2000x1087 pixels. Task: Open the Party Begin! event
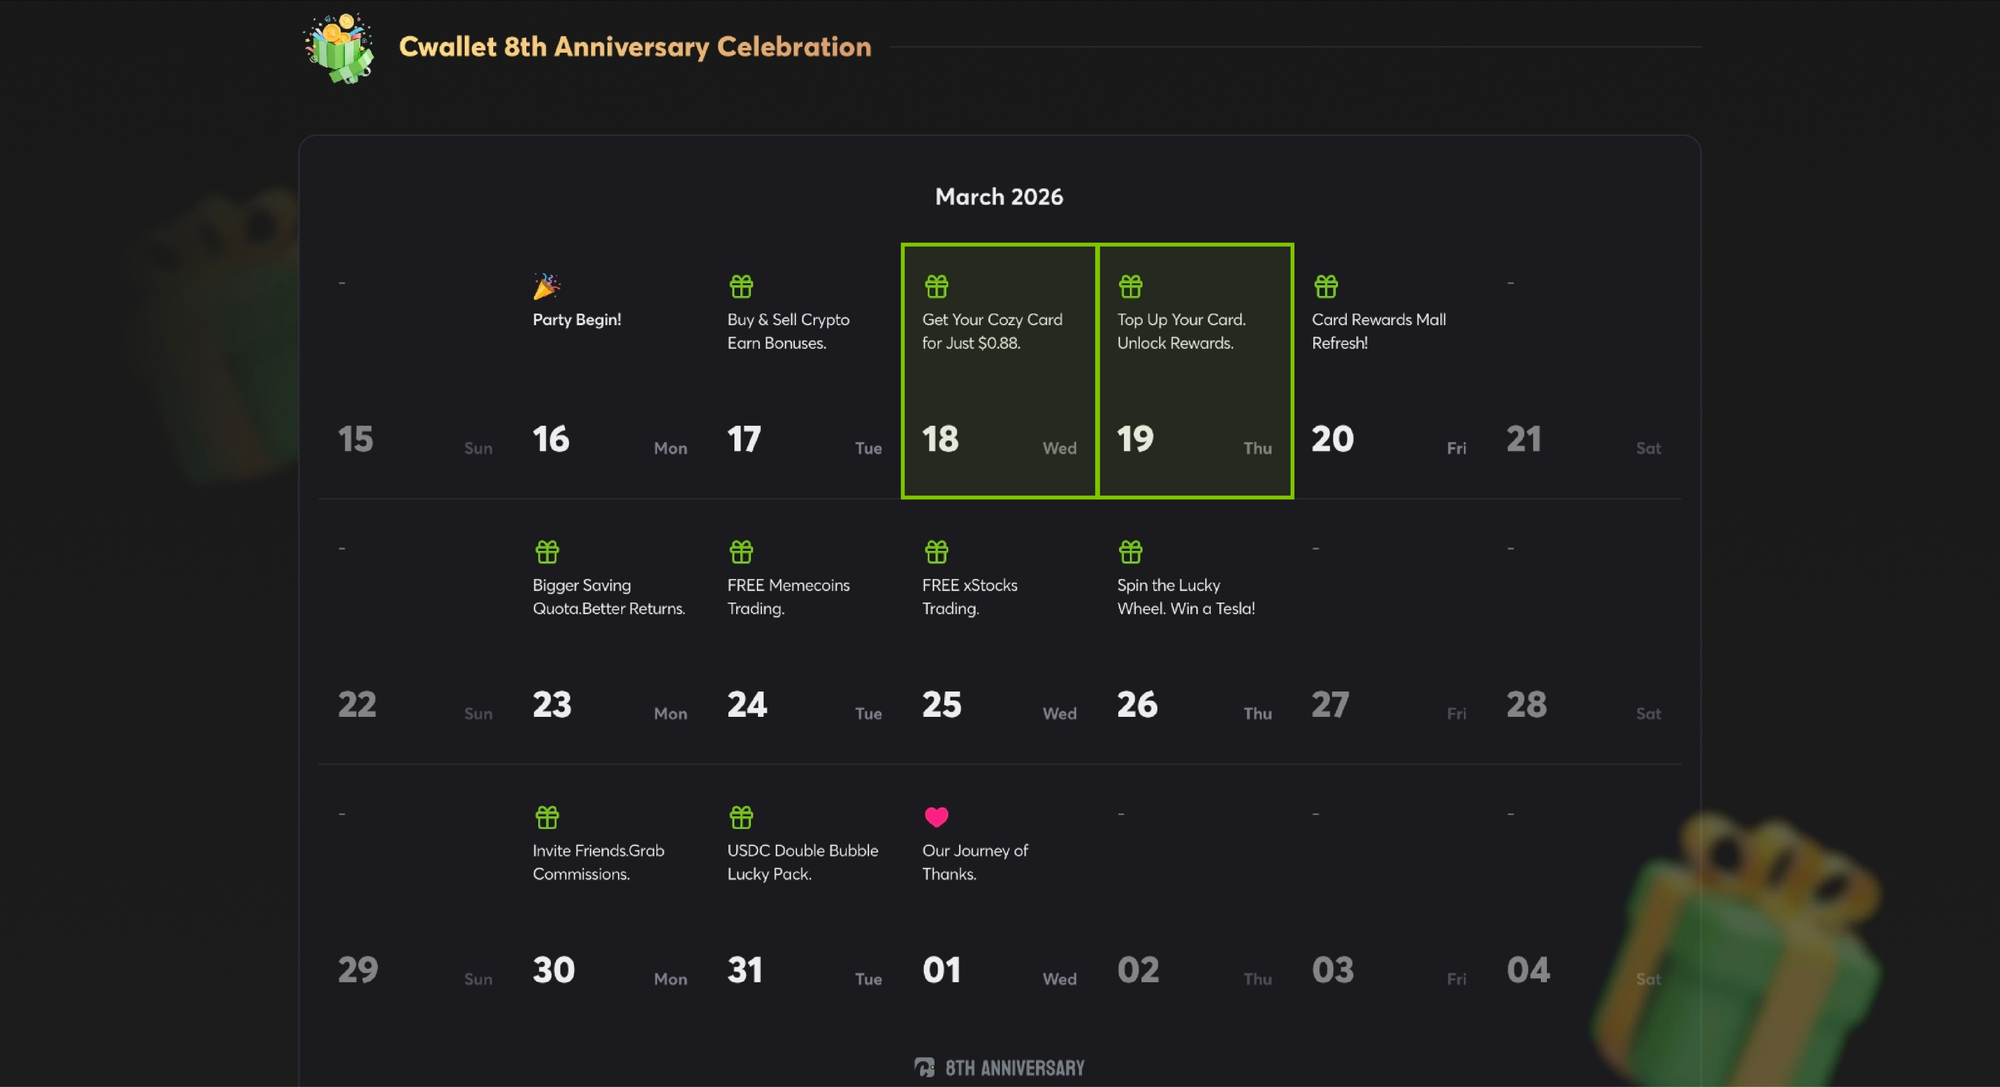[x=576, y=320]
